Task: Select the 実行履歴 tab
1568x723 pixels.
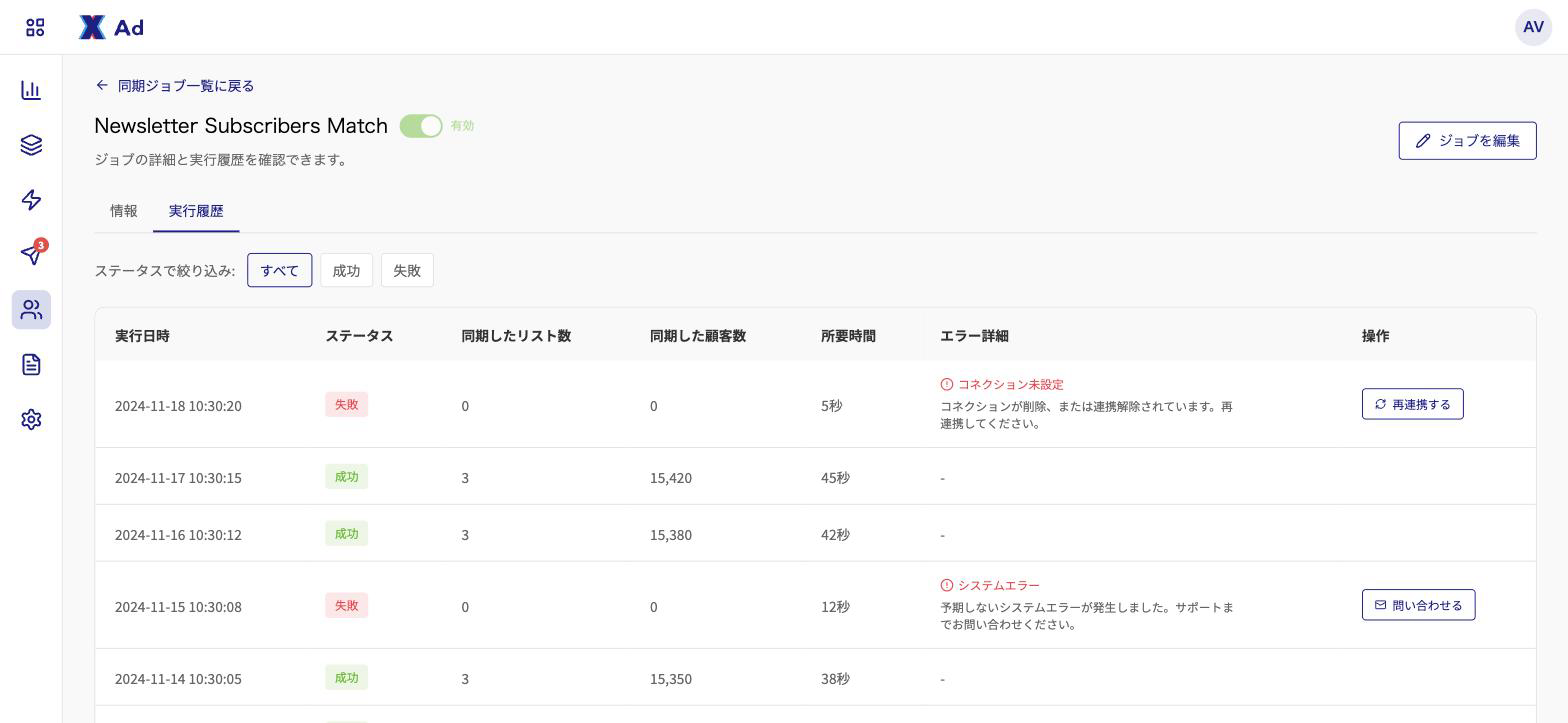Action: [x=196, y=211]
